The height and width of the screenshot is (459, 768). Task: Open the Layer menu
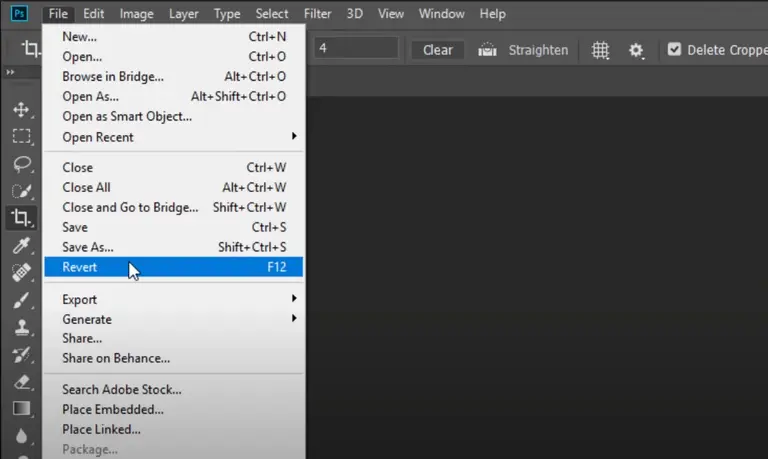pyautogui.click(x=184, y=14)
